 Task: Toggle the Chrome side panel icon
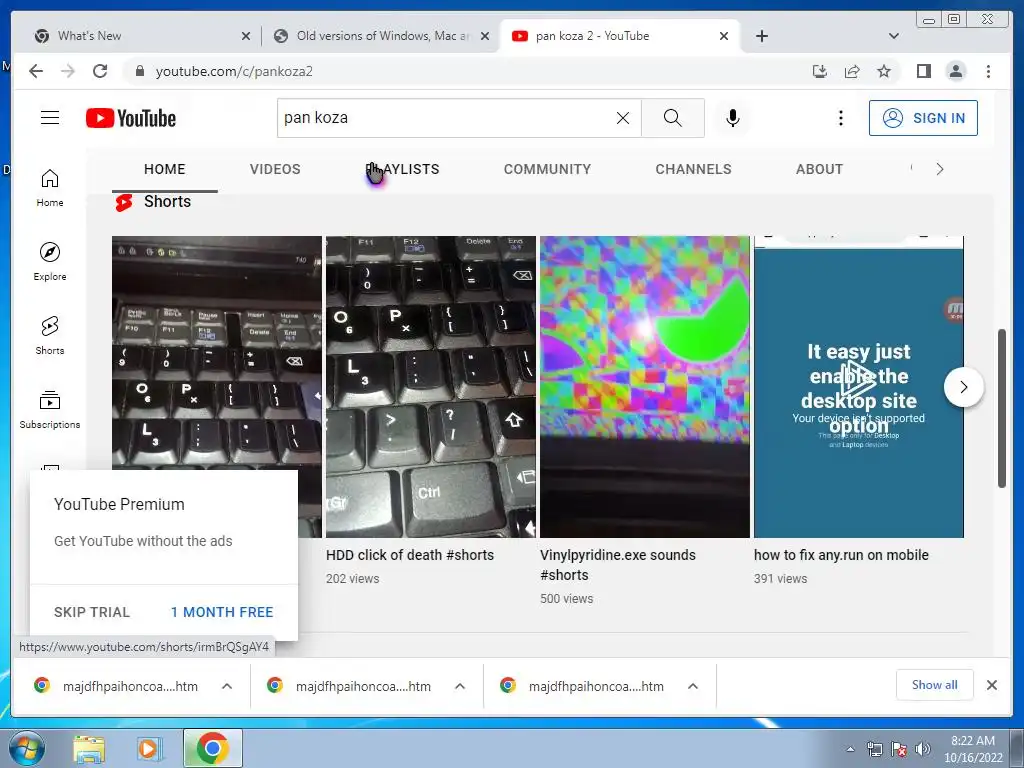click(923, 71)
